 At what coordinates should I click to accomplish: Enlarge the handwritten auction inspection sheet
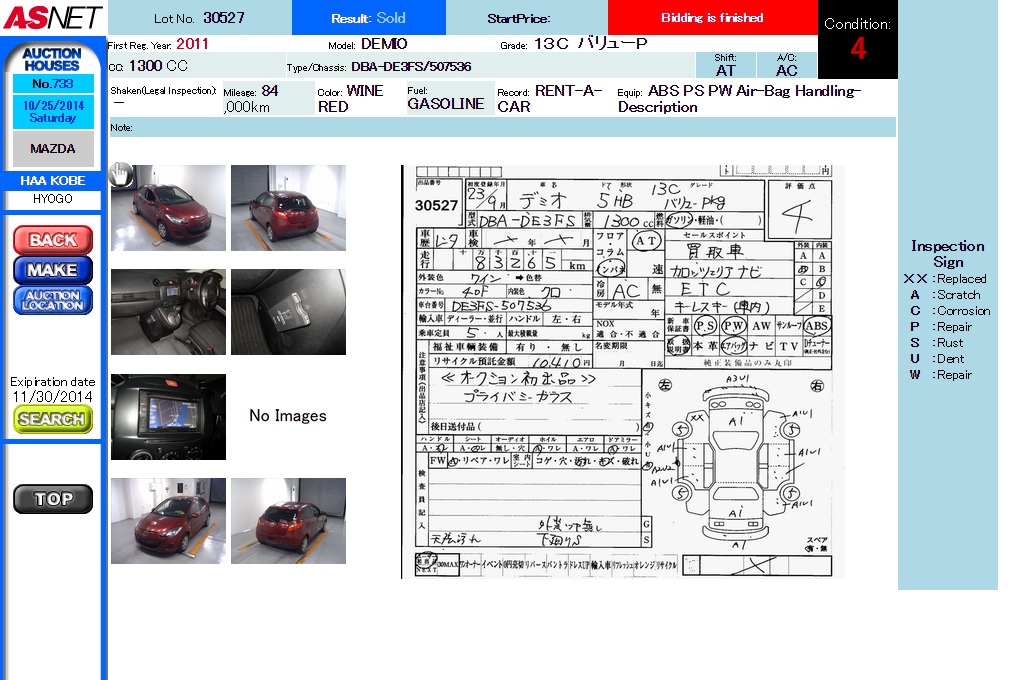click(x=623, y=371)
